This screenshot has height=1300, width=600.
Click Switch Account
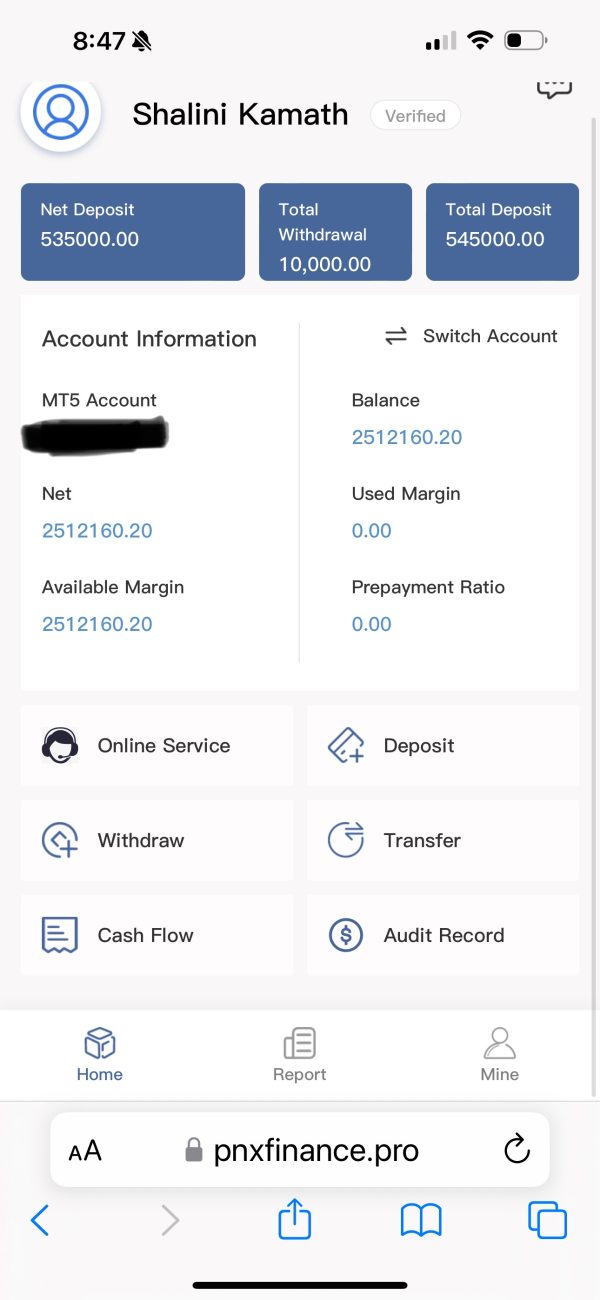(471, 336)
